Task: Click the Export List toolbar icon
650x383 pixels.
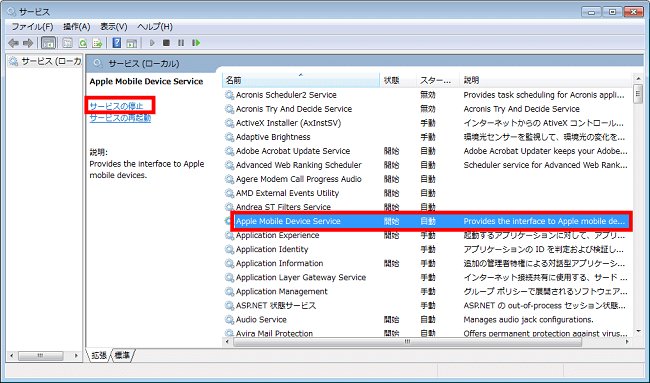Action: 97,43
